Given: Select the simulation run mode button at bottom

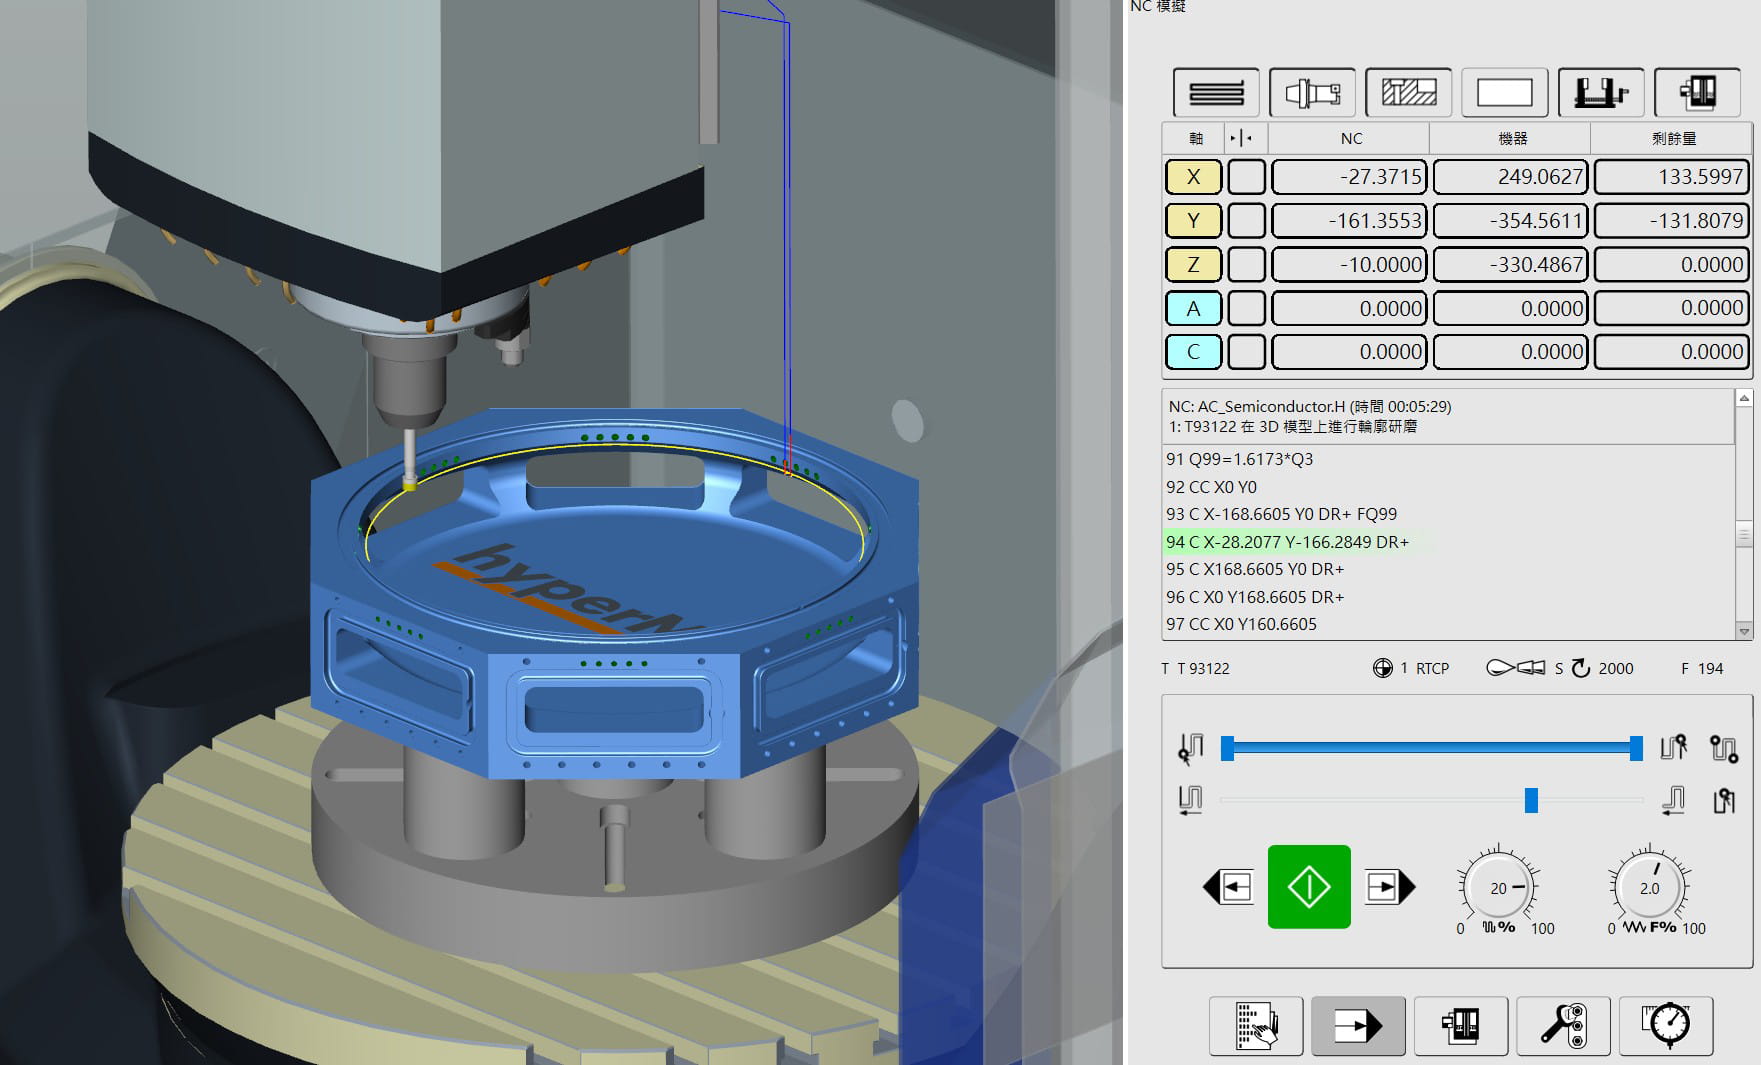Looking at the screenshot, I should [x=1358, y=1025].
